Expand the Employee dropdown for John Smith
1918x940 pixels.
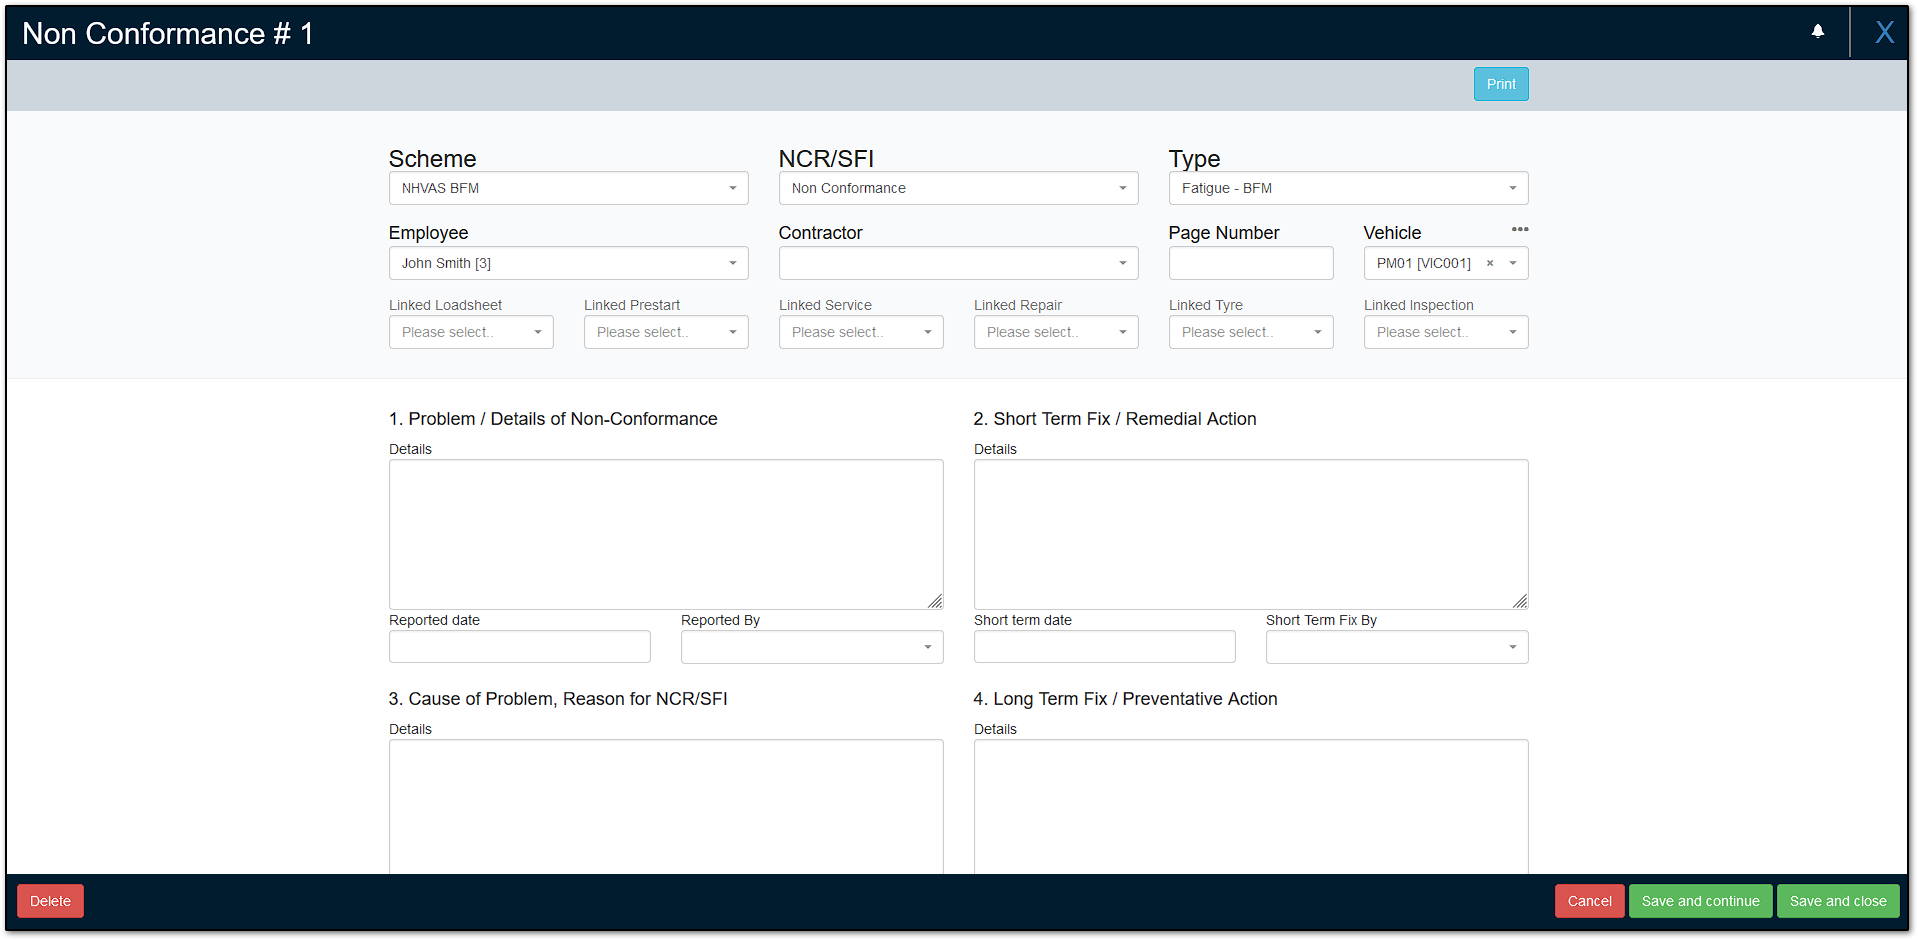click(x=732, y=263)
